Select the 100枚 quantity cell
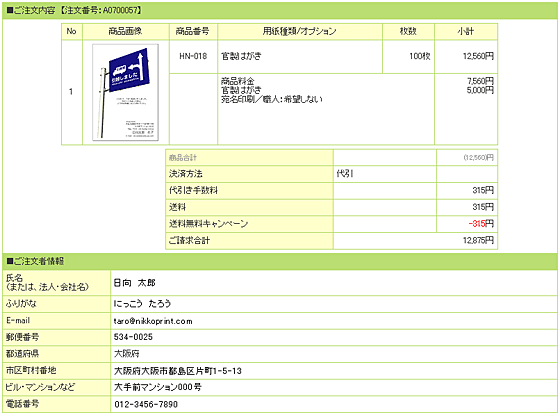 [x=408, y=56]
